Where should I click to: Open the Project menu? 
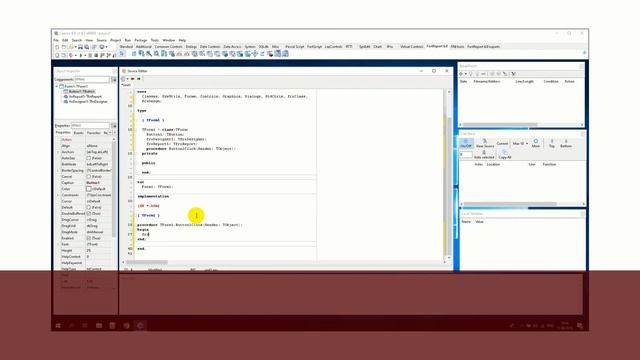pyautogui.click(x=116, y=40)
